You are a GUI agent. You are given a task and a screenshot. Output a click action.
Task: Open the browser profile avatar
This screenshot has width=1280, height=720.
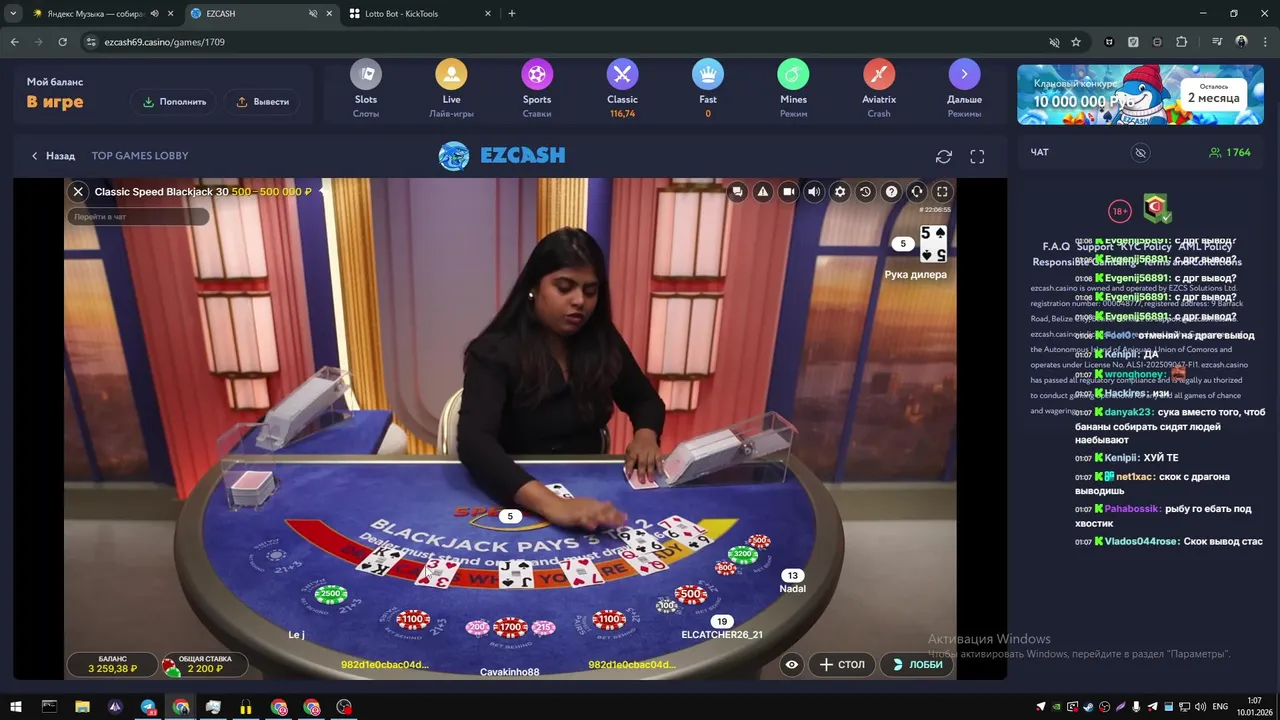click(1242, 42)
